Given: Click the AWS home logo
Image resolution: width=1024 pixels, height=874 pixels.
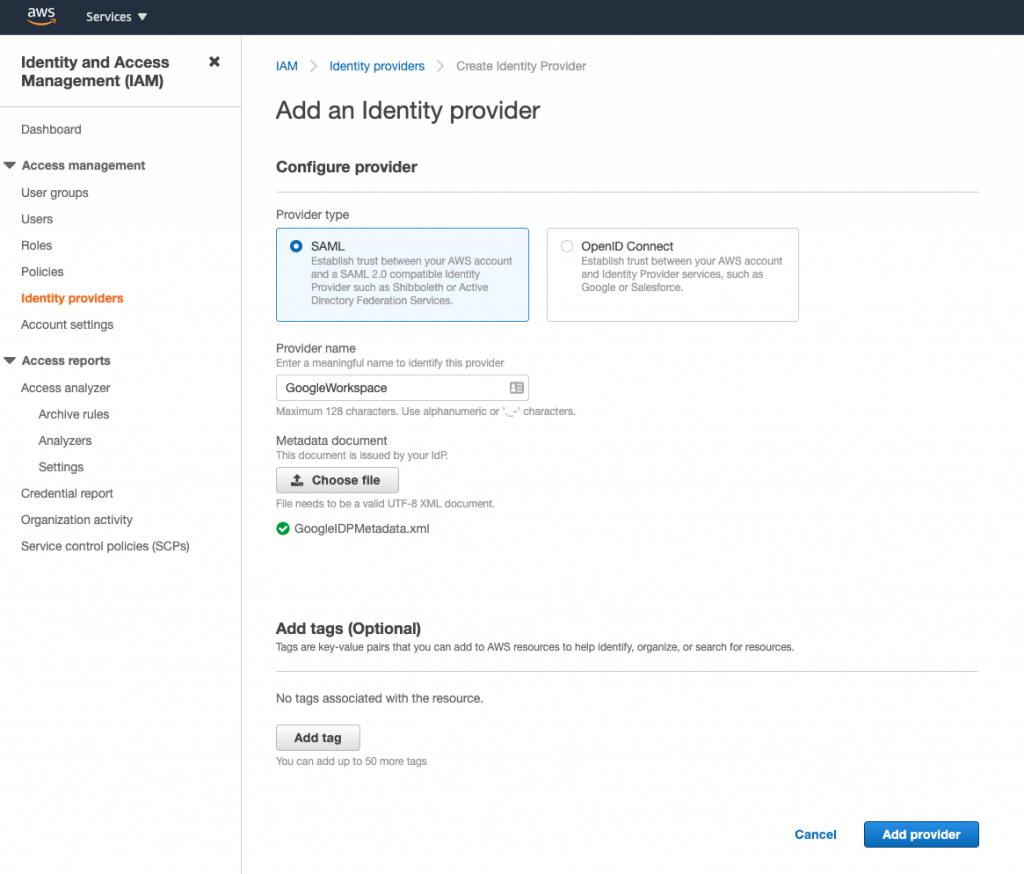Looking at the screenshot, I should tap(41, 16).
